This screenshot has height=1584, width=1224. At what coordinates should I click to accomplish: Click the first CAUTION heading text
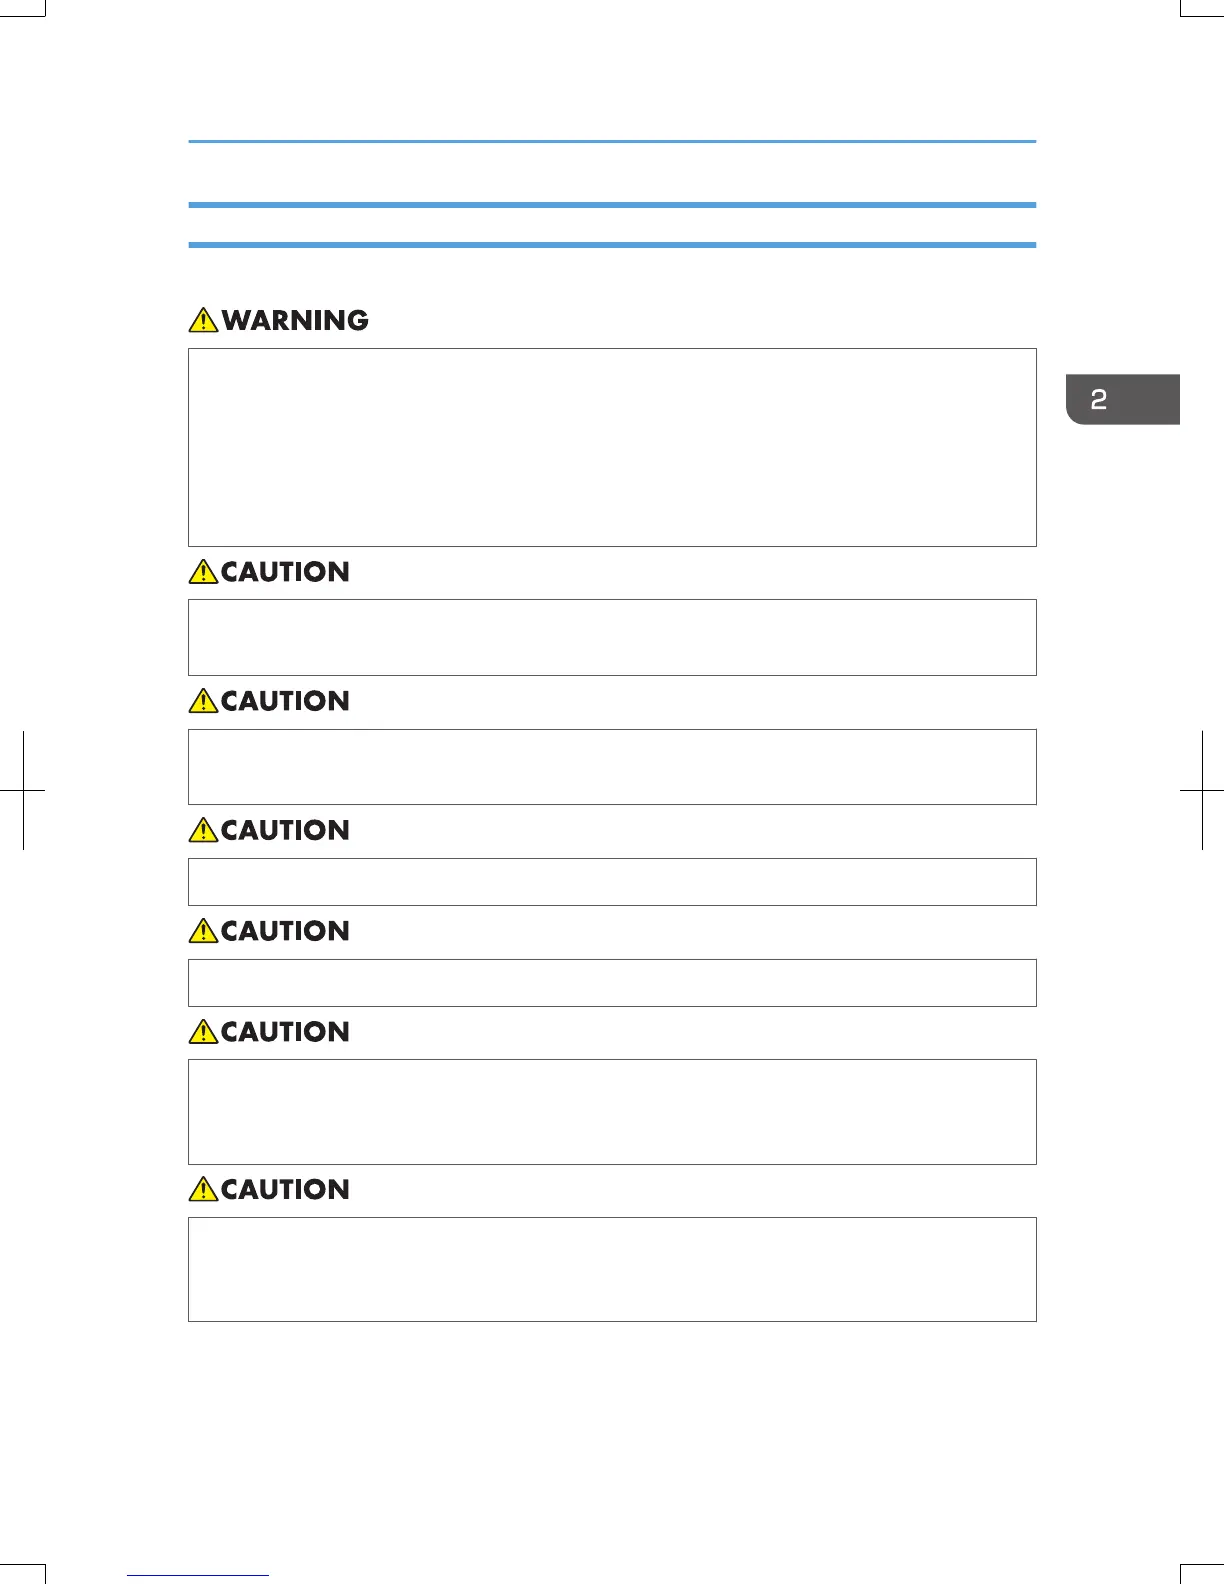coord(285,572)
